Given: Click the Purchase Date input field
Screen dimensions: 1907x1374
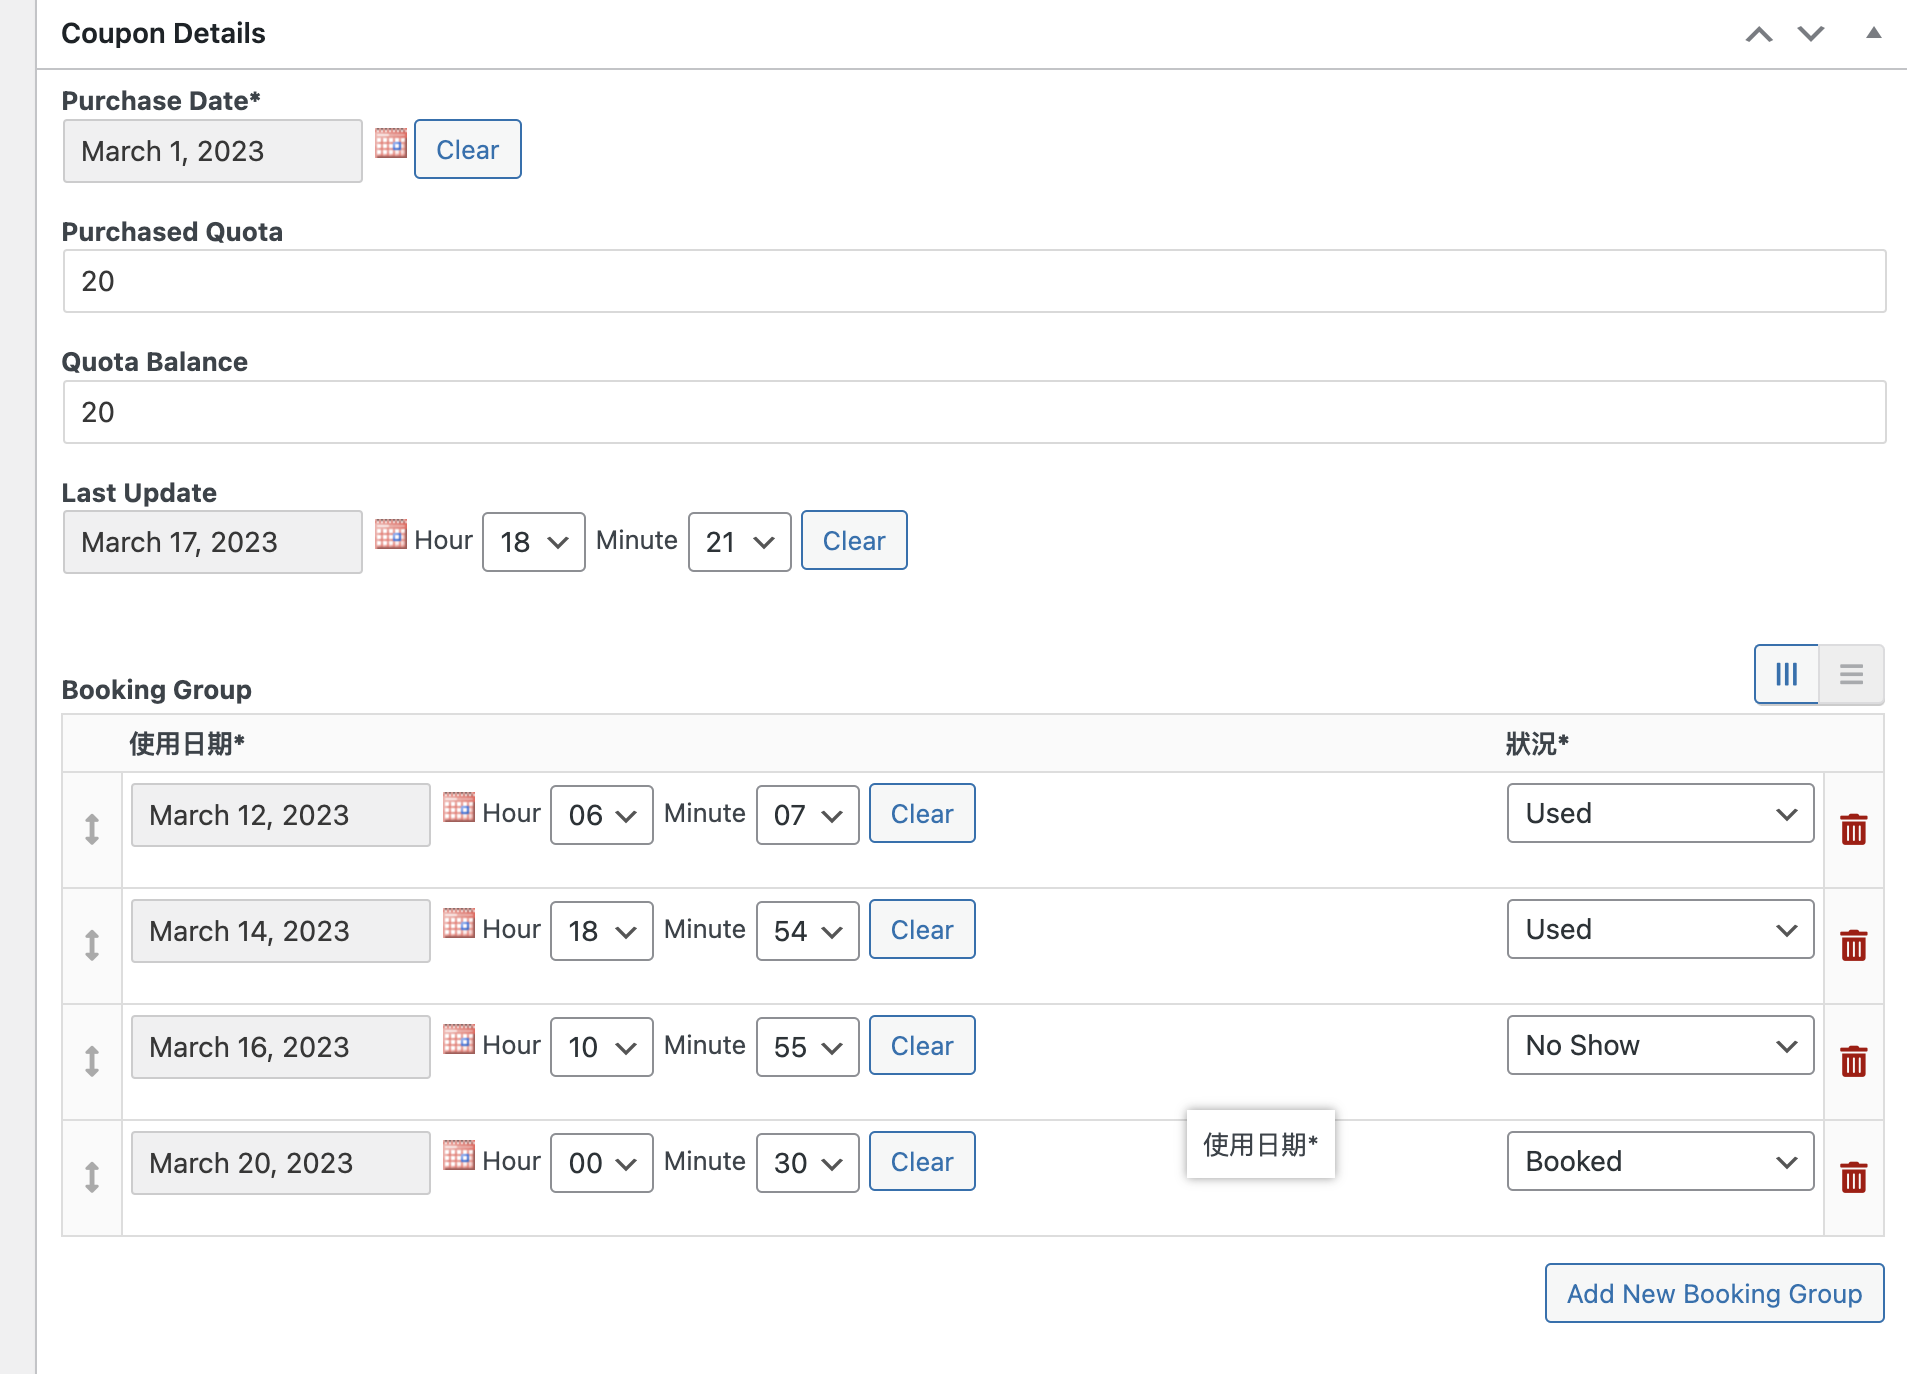Looking at the screenshot, I should click(x=213, y=151).
